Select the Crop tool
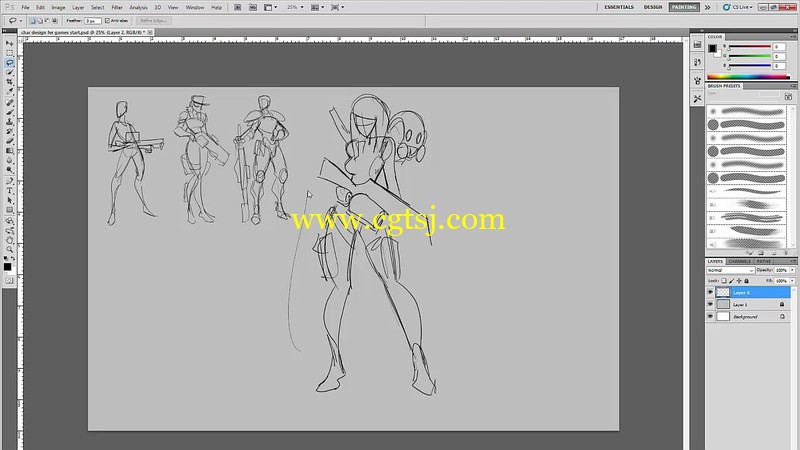Screen dimensions: 800x450 point(10,82)
